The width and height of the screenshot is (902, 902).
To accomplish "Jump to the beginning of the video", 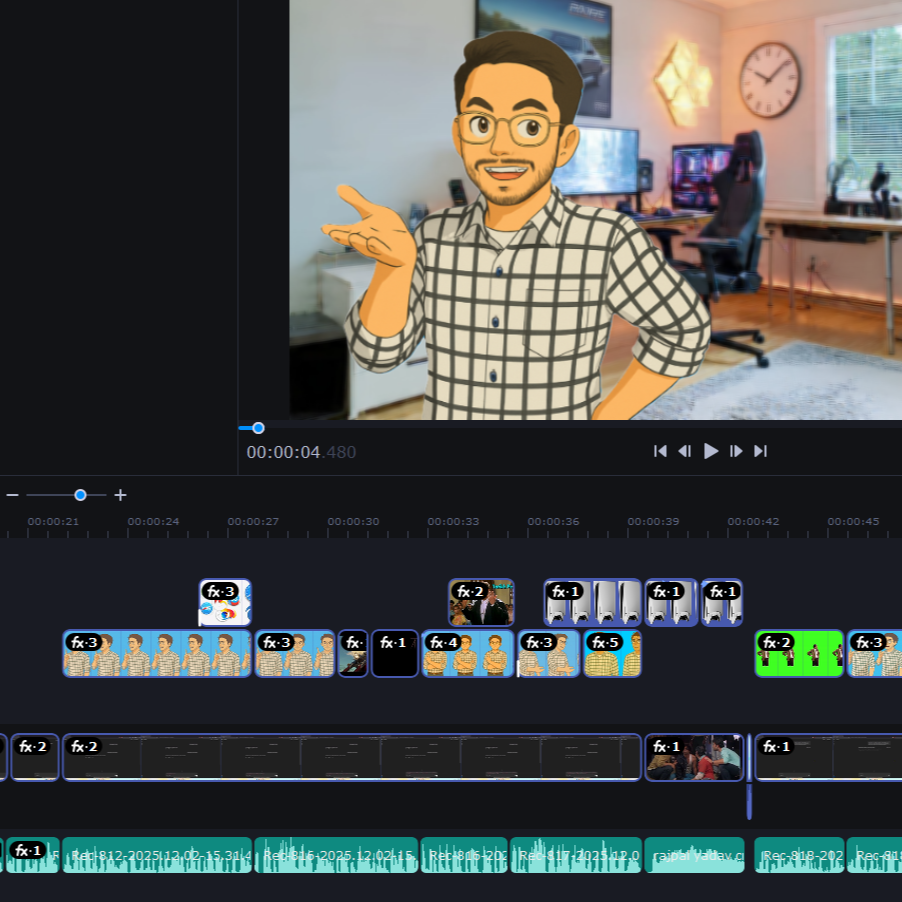I will coord(660,452).
